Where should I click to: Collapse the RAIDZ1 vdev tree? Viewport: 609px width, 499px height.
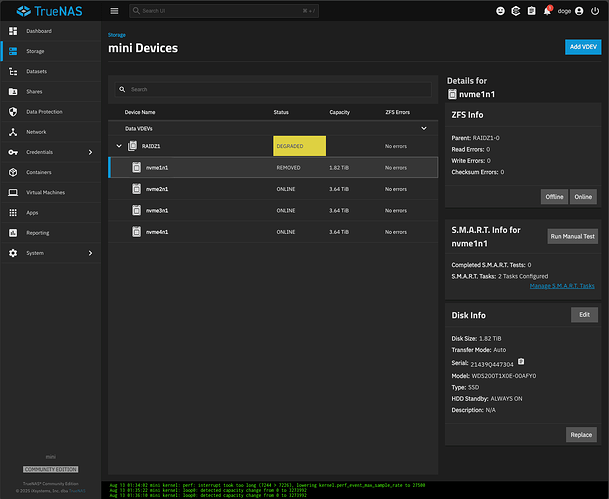[119, 146]
